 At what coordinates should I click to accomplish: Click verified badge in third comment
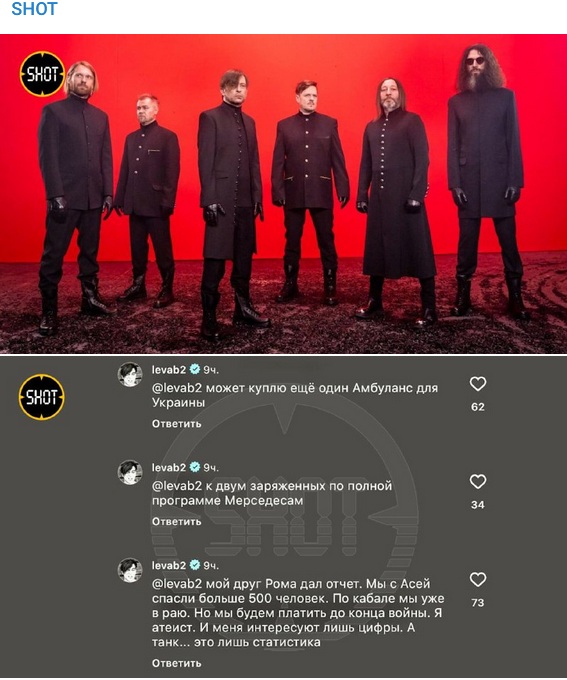coord(195,565)
